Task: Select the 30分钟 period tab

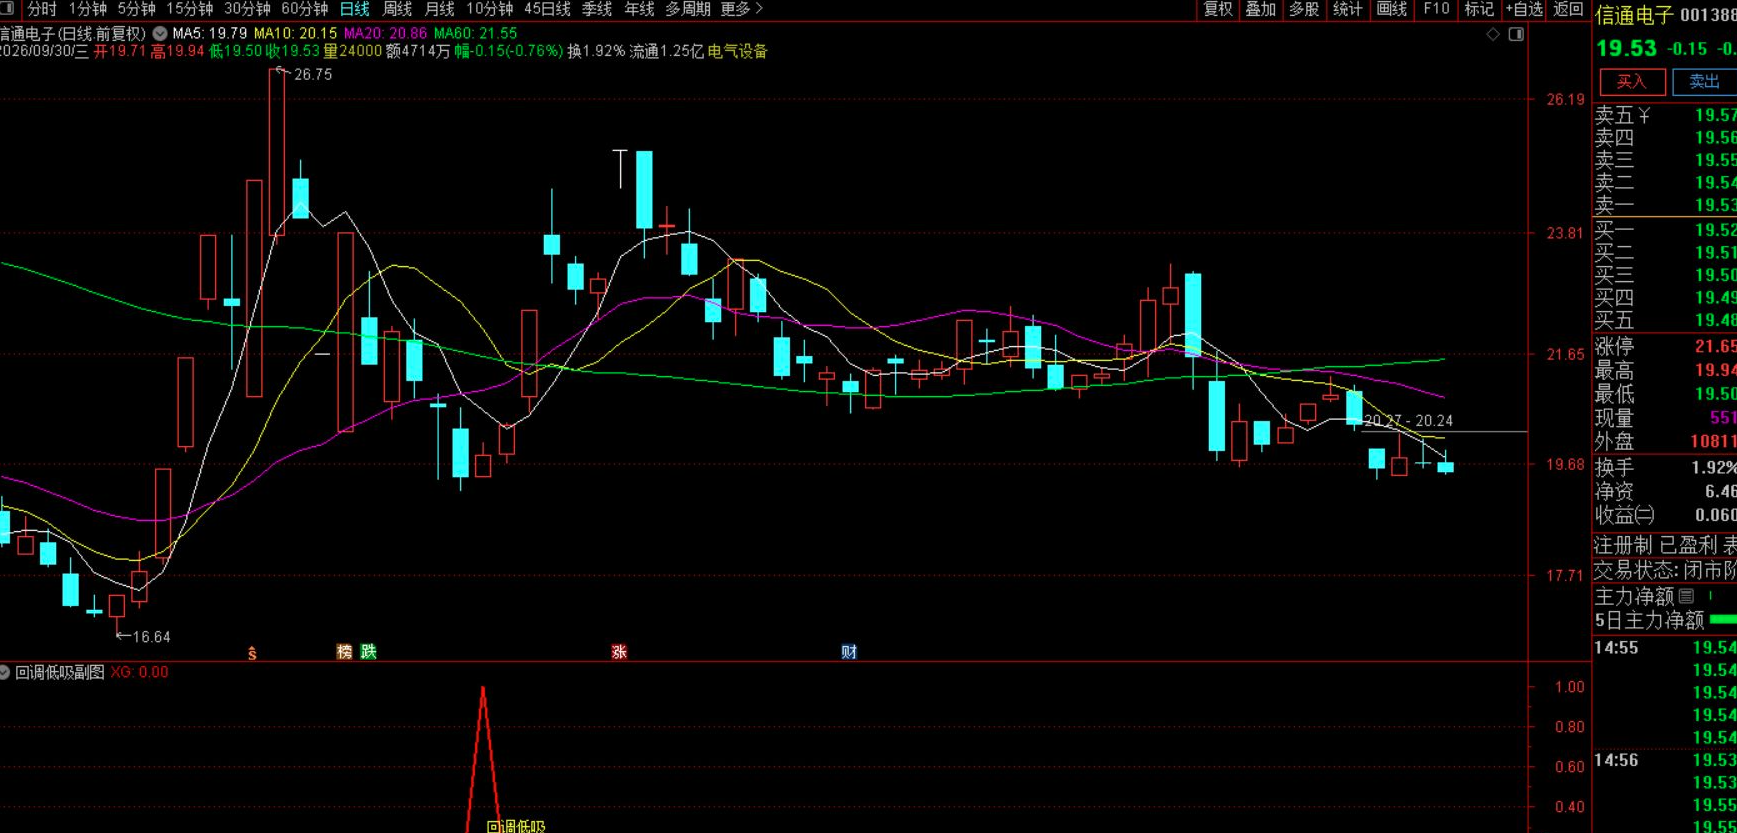Action: (246, 9)
